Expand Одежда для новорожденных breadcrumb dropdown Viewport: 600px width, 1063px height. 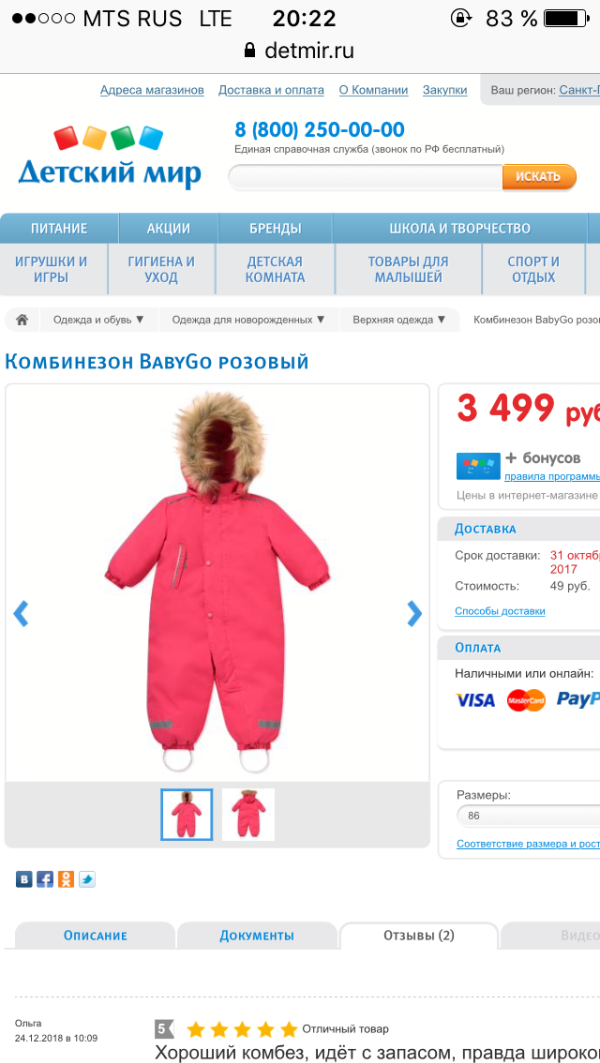click(x=248, y=319)
